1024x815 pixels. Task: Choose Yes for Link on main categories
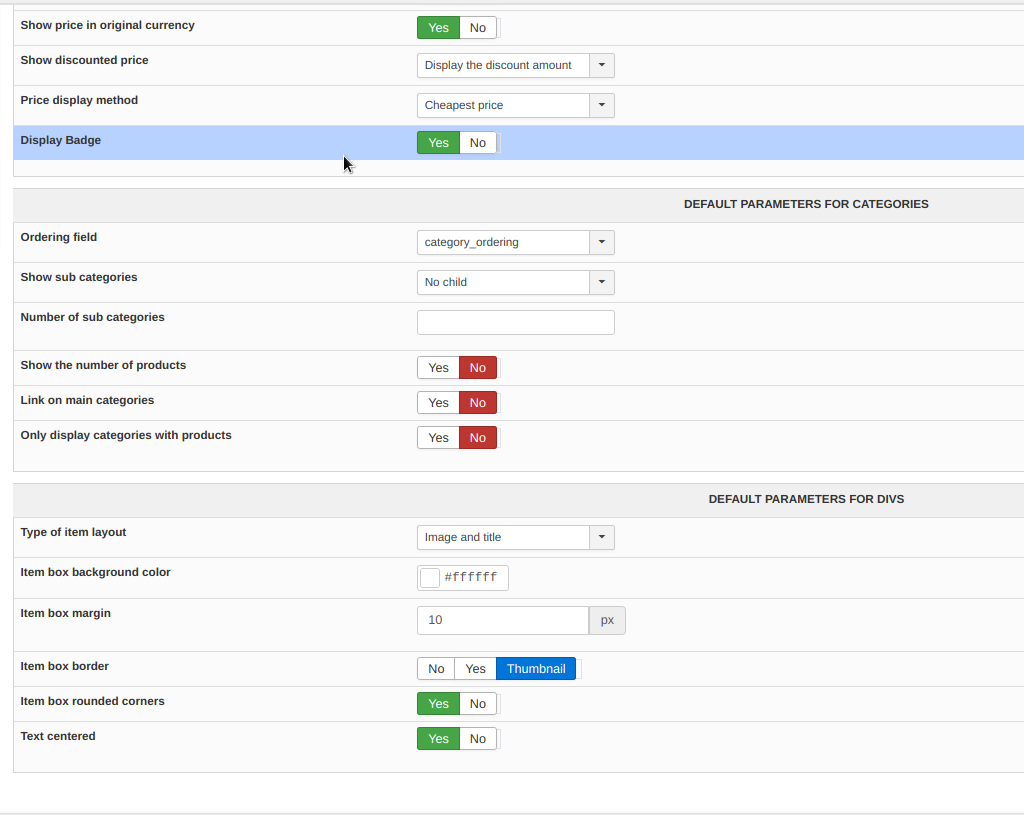point(438,402)
